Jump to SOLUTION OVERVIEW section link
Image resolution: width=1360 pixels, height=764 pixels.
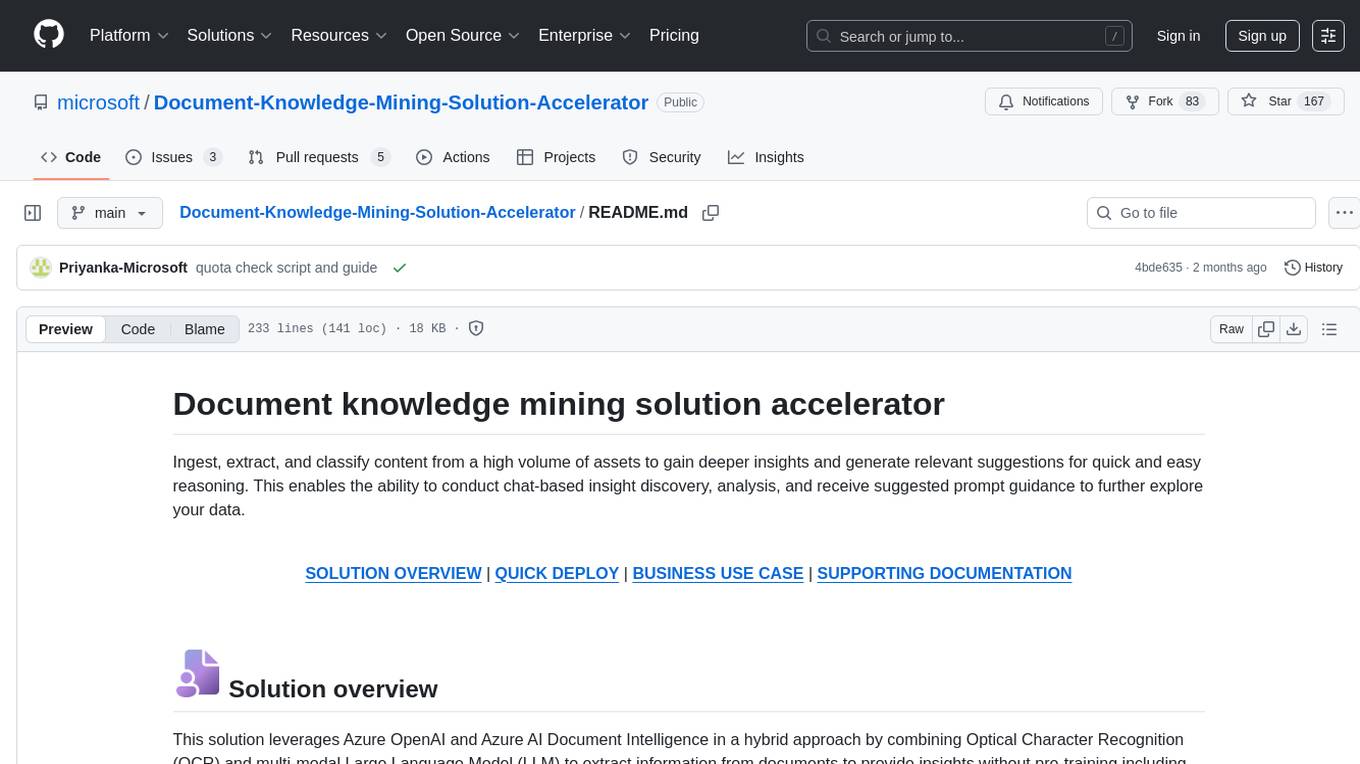pyautogui.click(x=393, y=573)
